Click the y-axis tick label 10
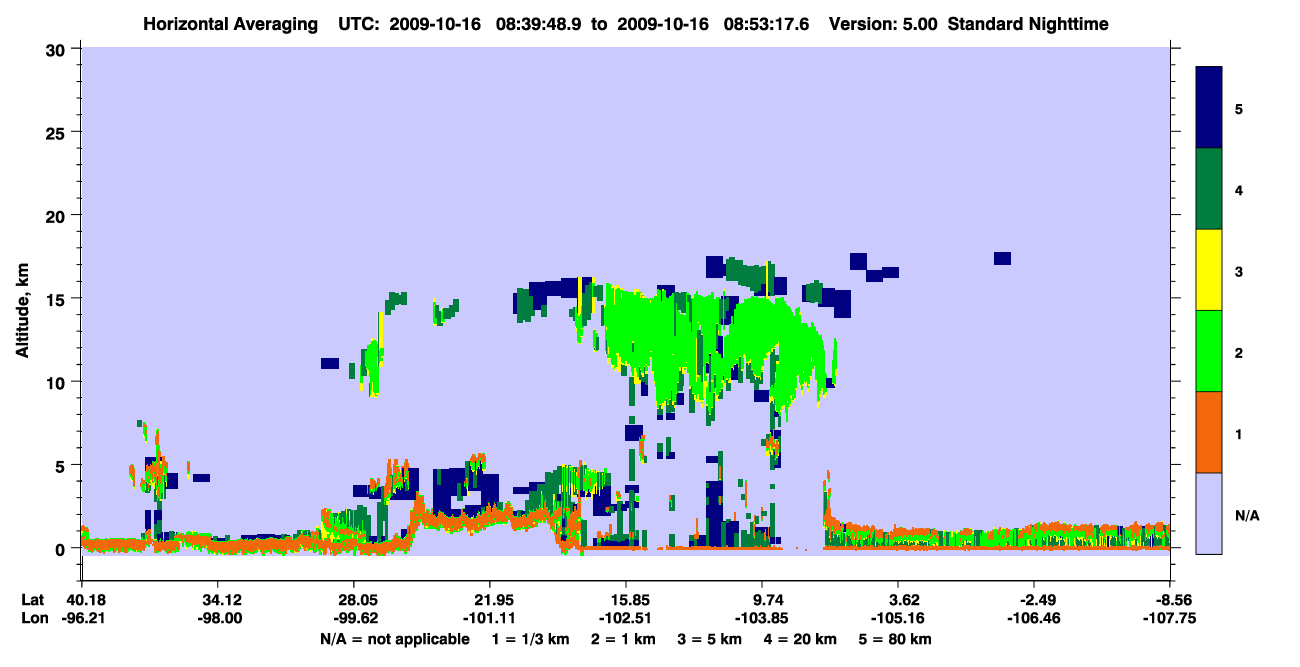 pyautogui.click(x=58, y=382)
